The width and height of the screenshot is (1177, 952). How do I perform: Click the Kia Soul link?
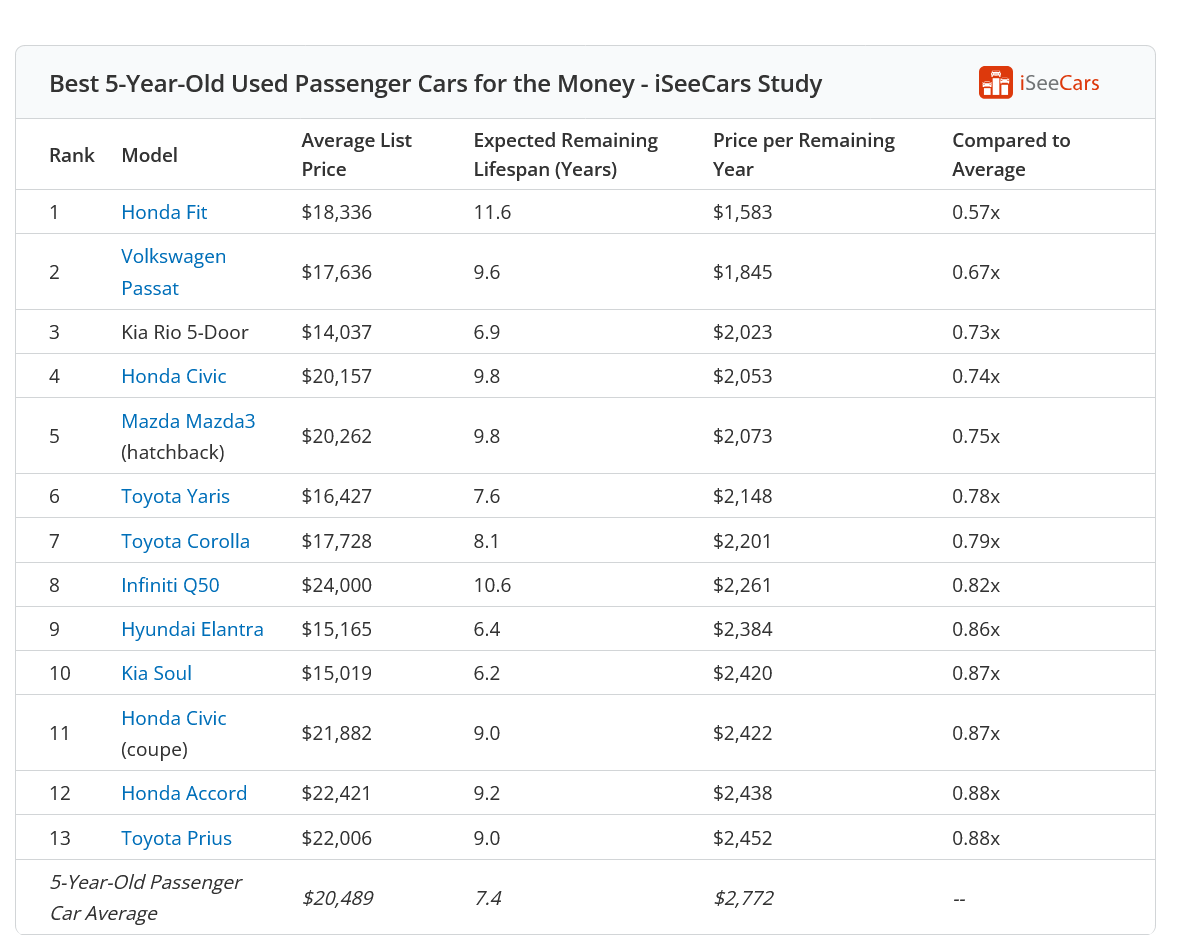coord(156,673)
